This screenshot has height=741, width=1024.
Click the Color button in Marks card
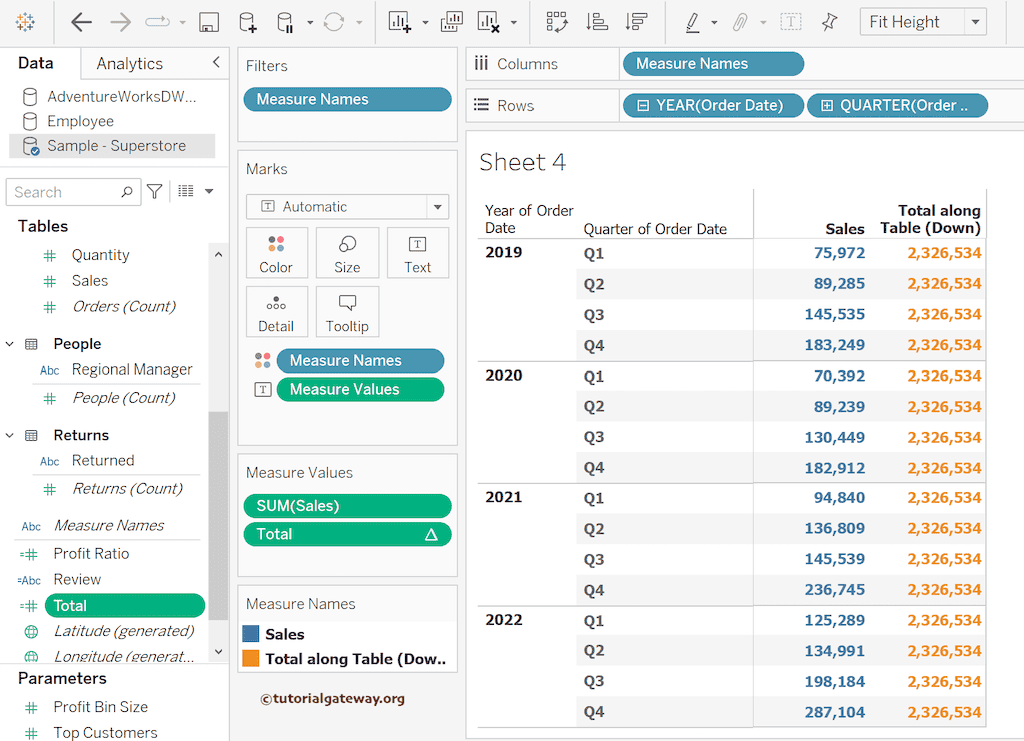click(276, 253)
